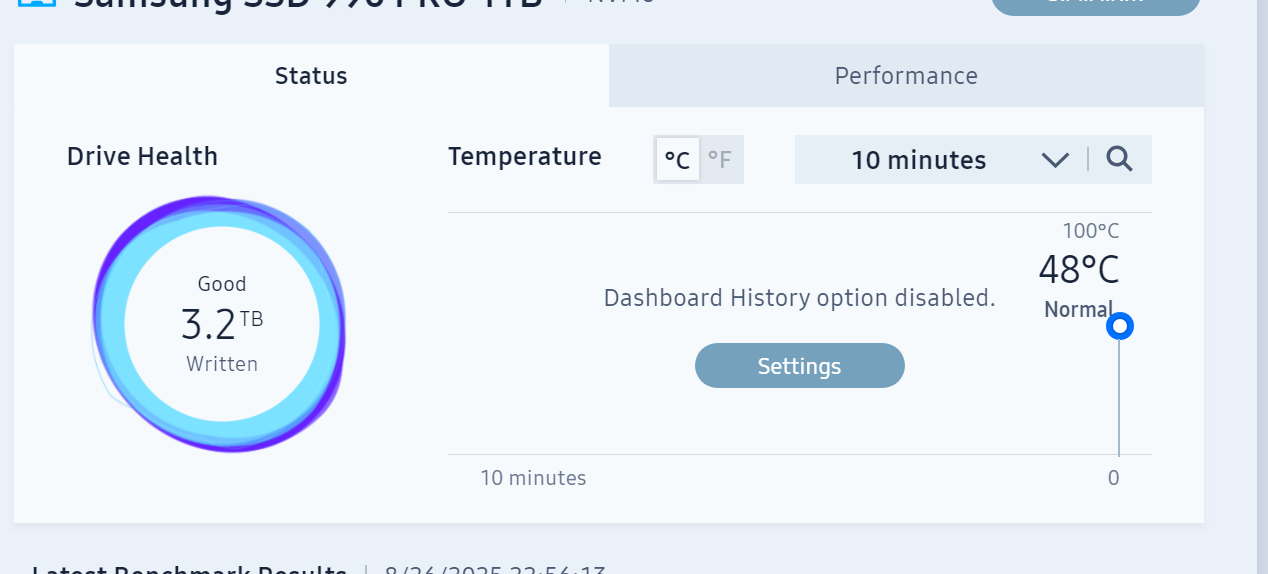Click the 48°C temperature reading
Screen dimensions: 1268x574
tap(1079, 270)
